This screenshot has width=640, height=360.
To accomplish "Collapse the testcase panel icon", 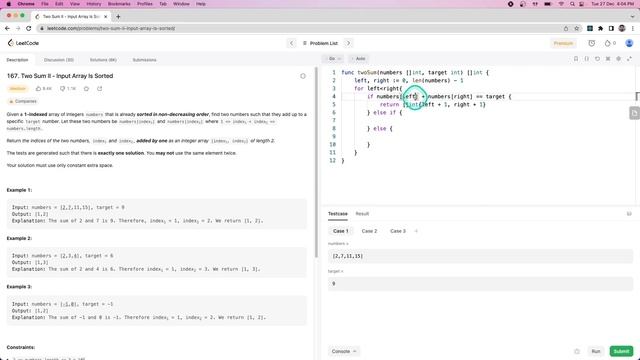I will pos(629,214).
